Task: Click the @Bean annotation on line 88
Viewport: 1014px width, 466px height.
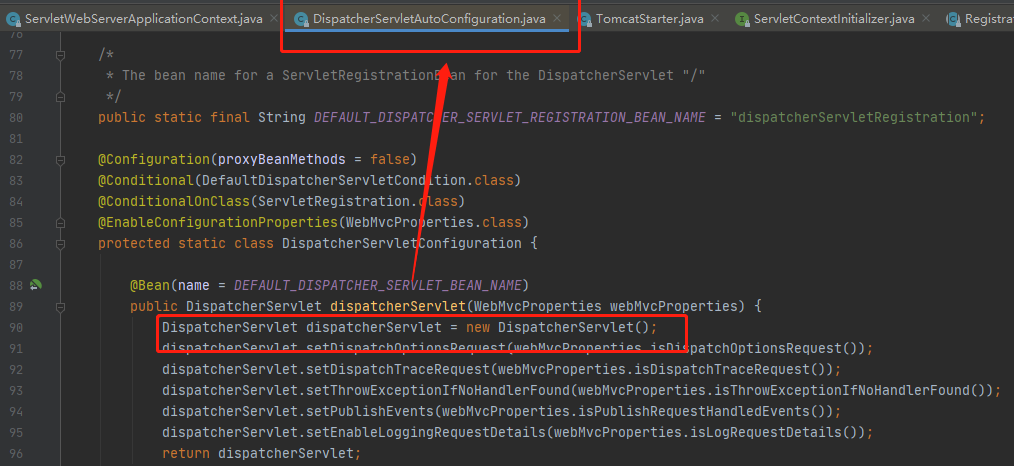Action: pyautogui.click(x=150, y=285)
